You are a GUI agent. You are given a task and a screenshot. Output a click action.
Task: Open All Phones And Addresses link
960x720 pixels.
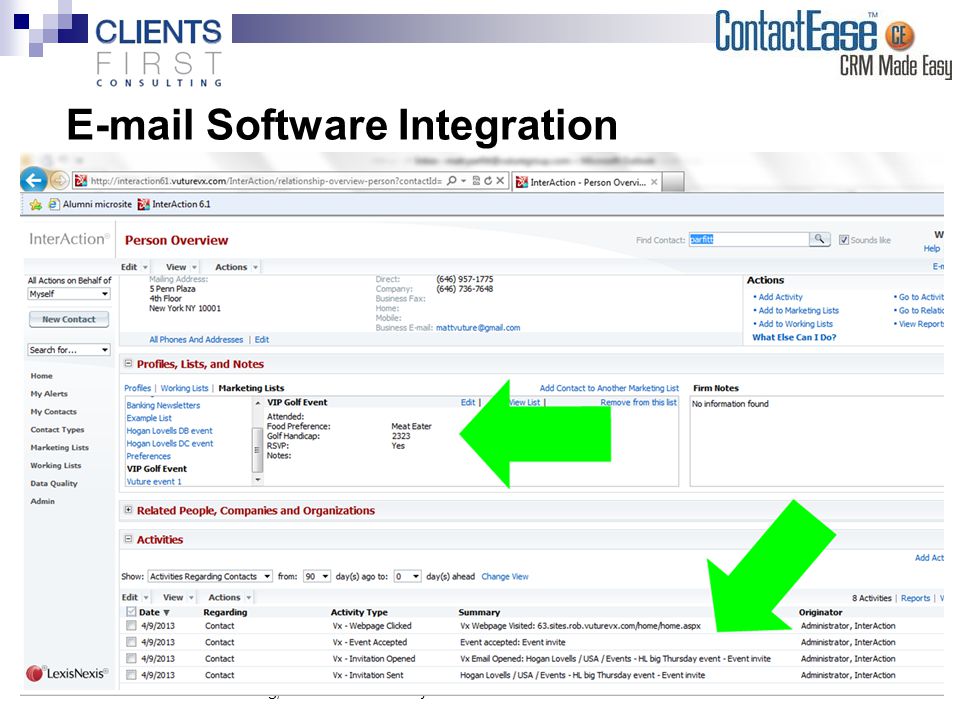point(196,339)
